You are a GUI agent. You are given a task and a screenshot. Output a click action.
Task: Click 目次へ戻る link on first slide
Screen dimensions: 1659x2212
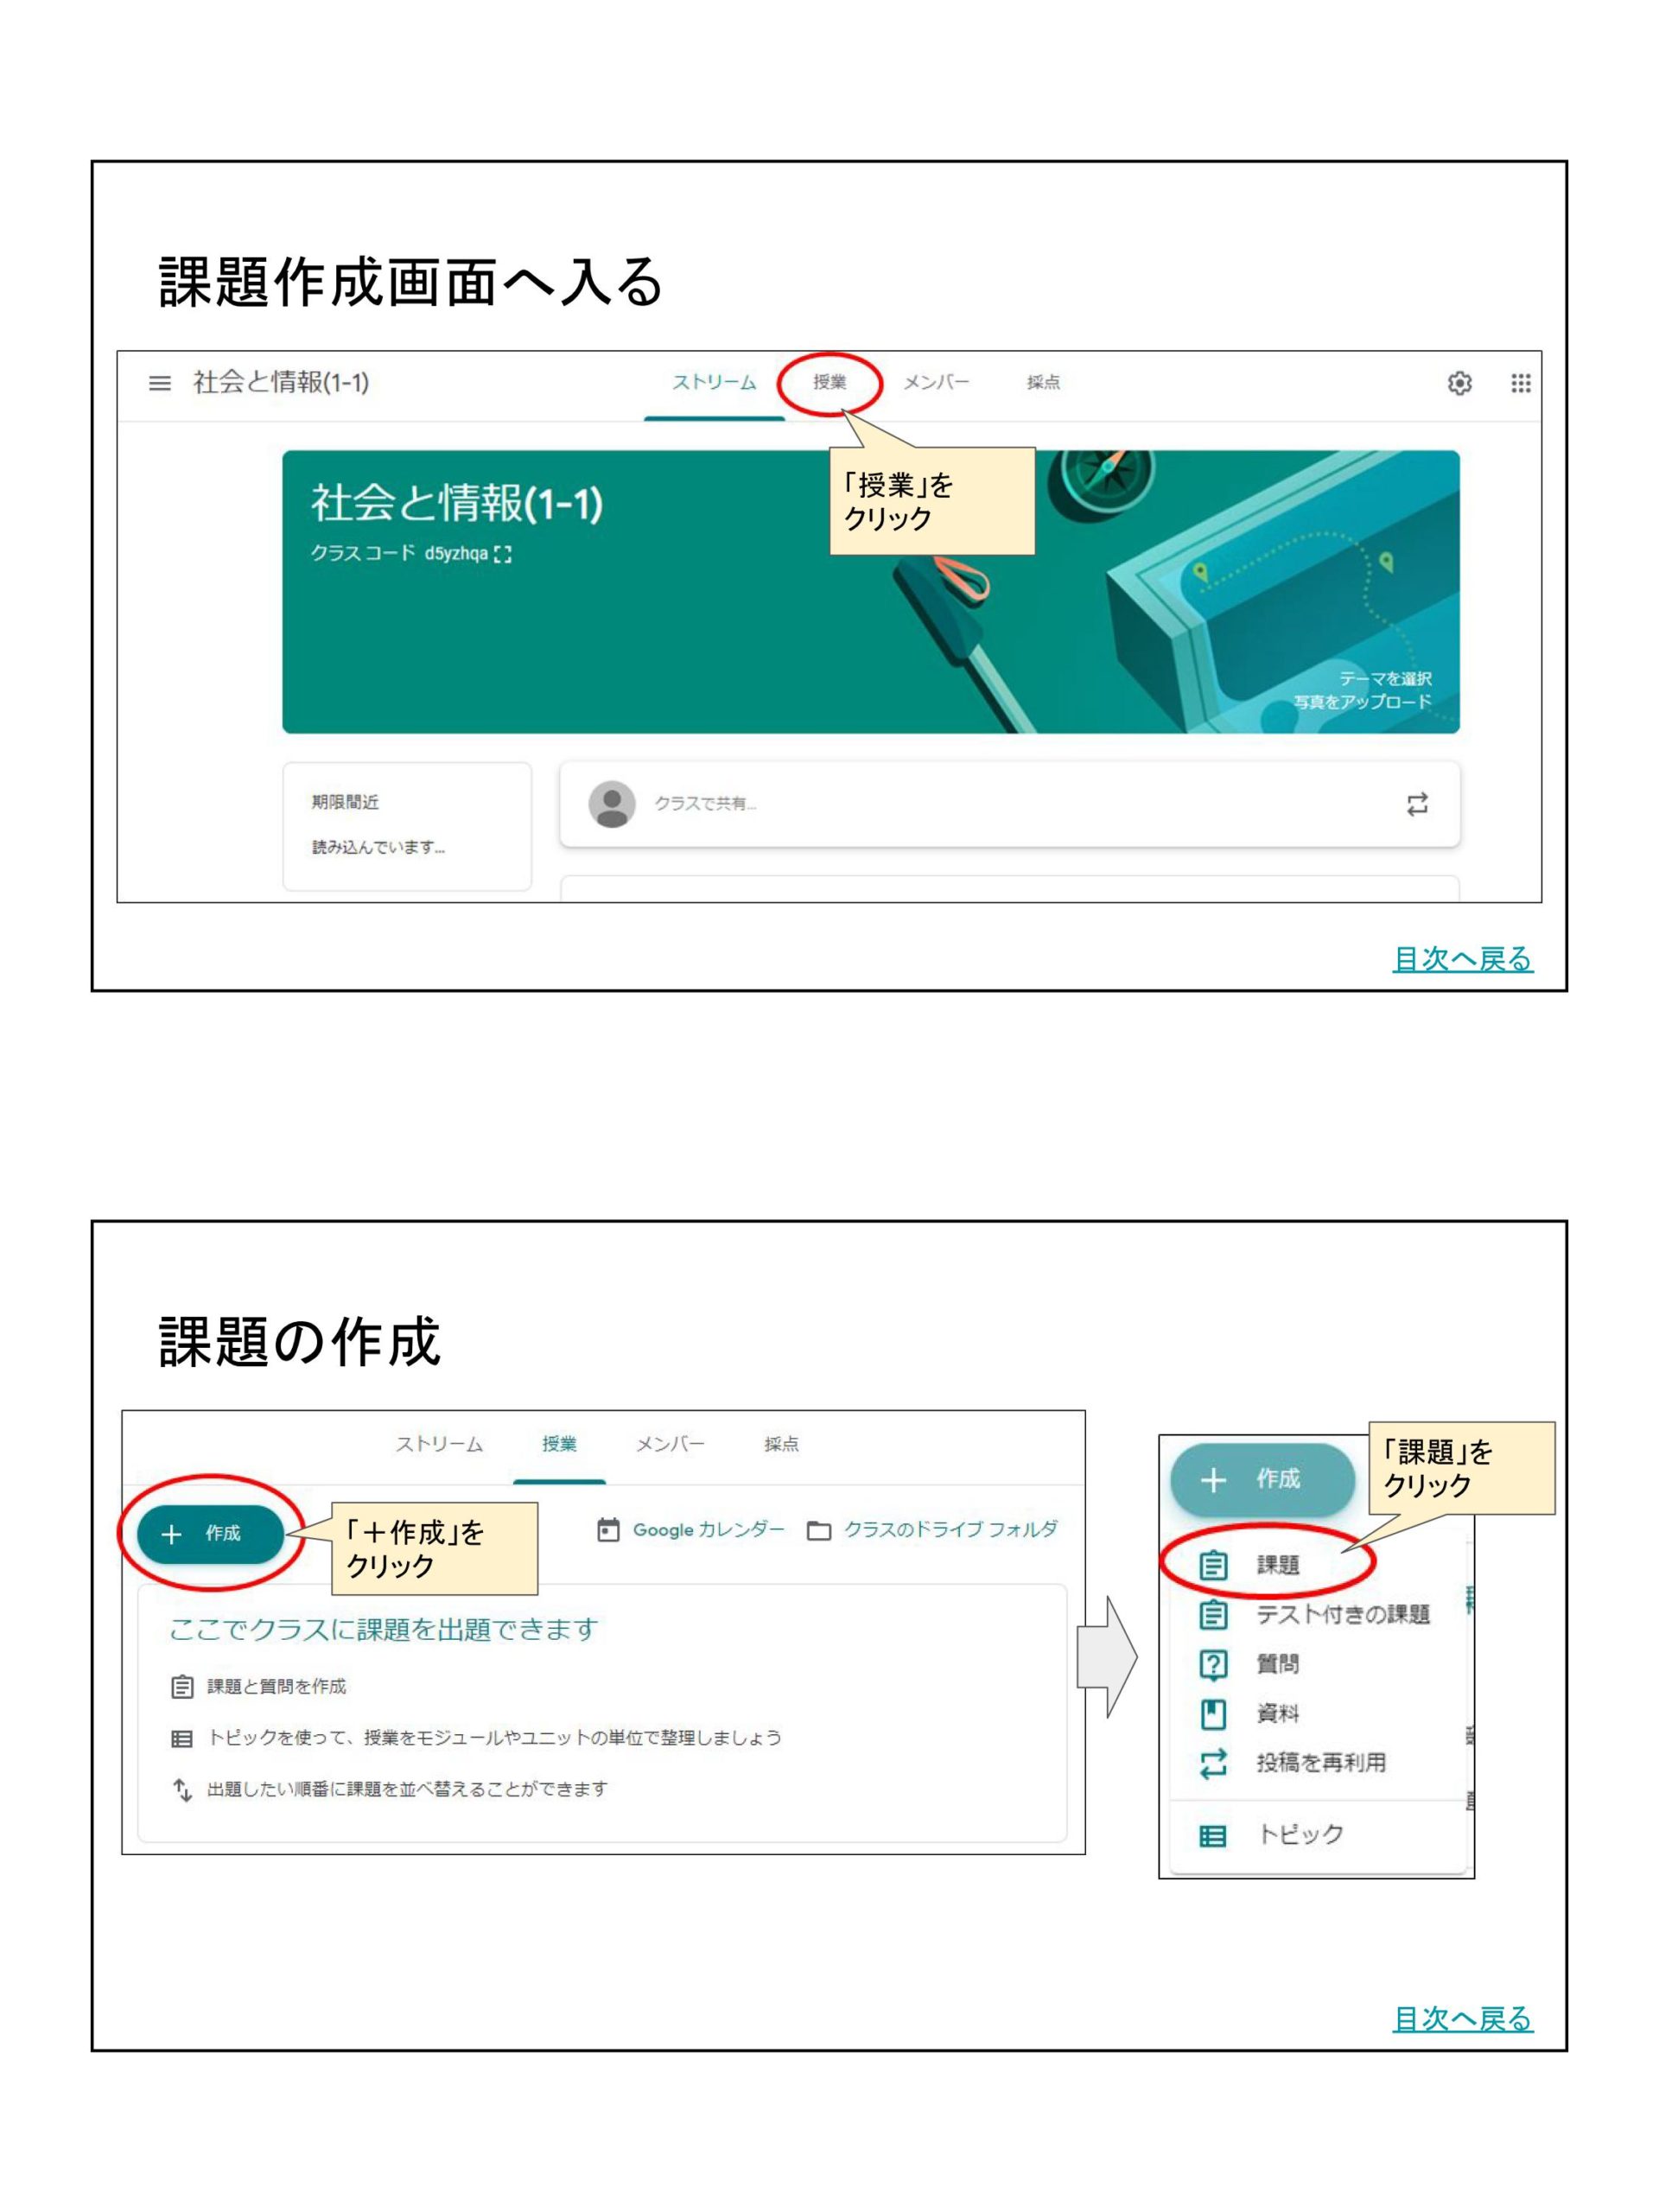(1462, 959)
